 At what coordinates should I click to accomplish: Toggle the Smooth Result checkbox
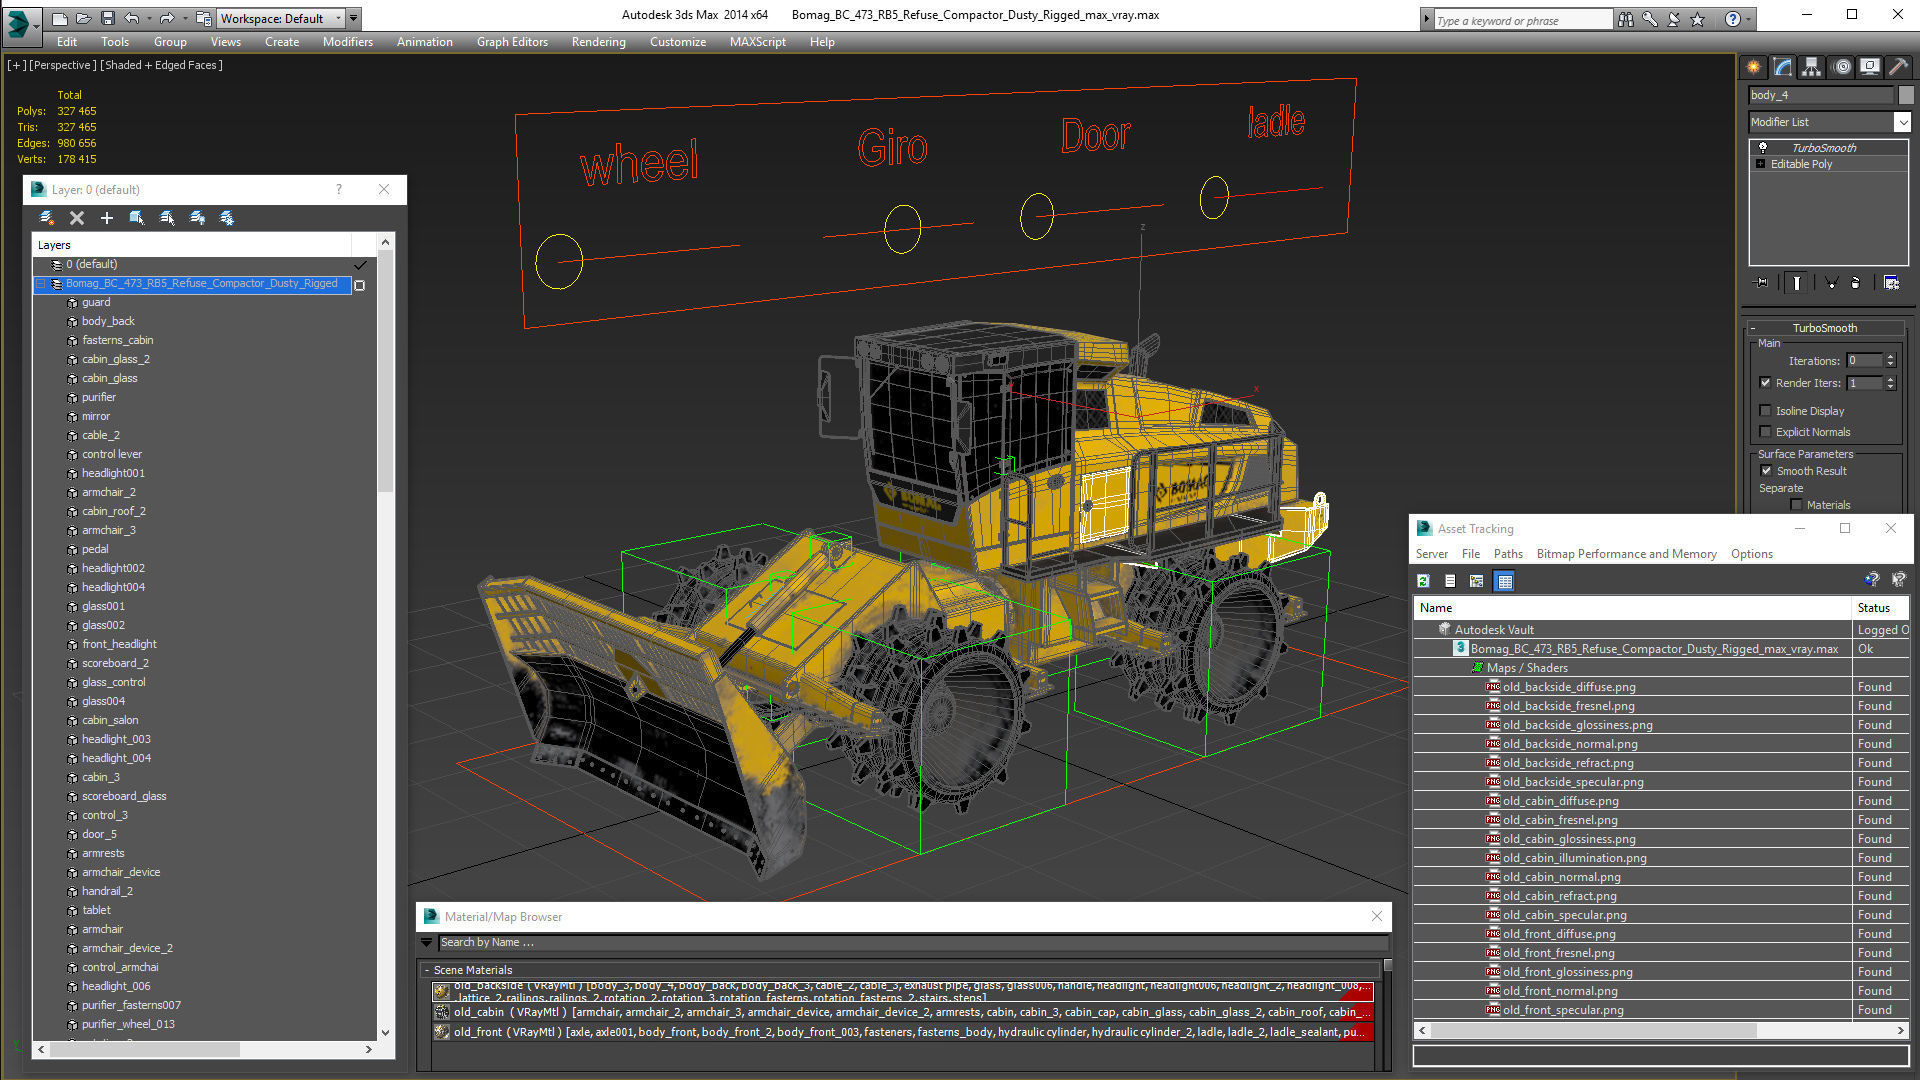point(1766,471)
